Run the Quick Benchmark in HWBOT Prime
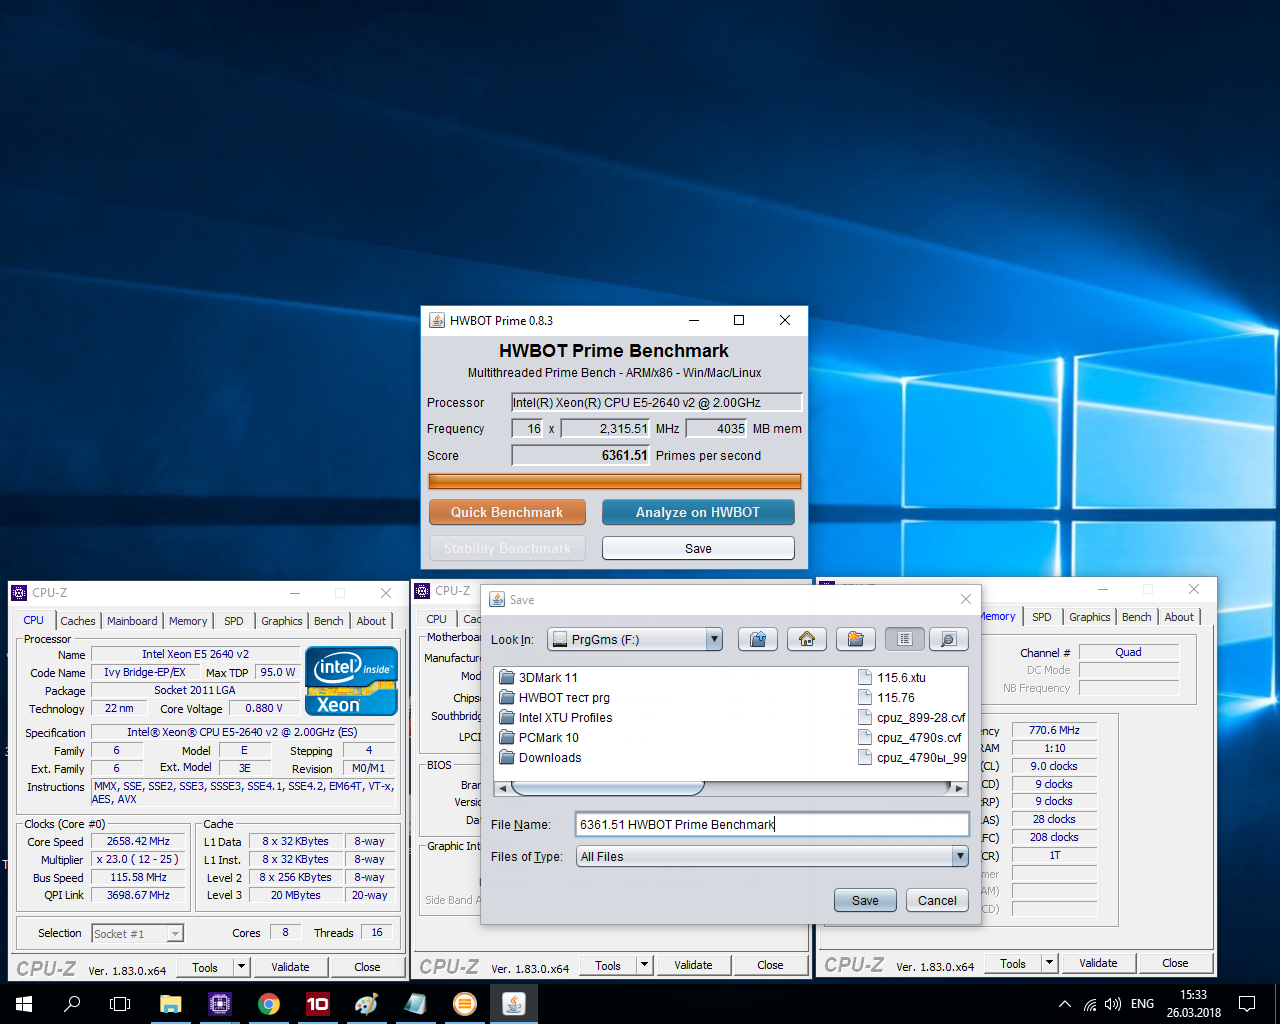 507,512
